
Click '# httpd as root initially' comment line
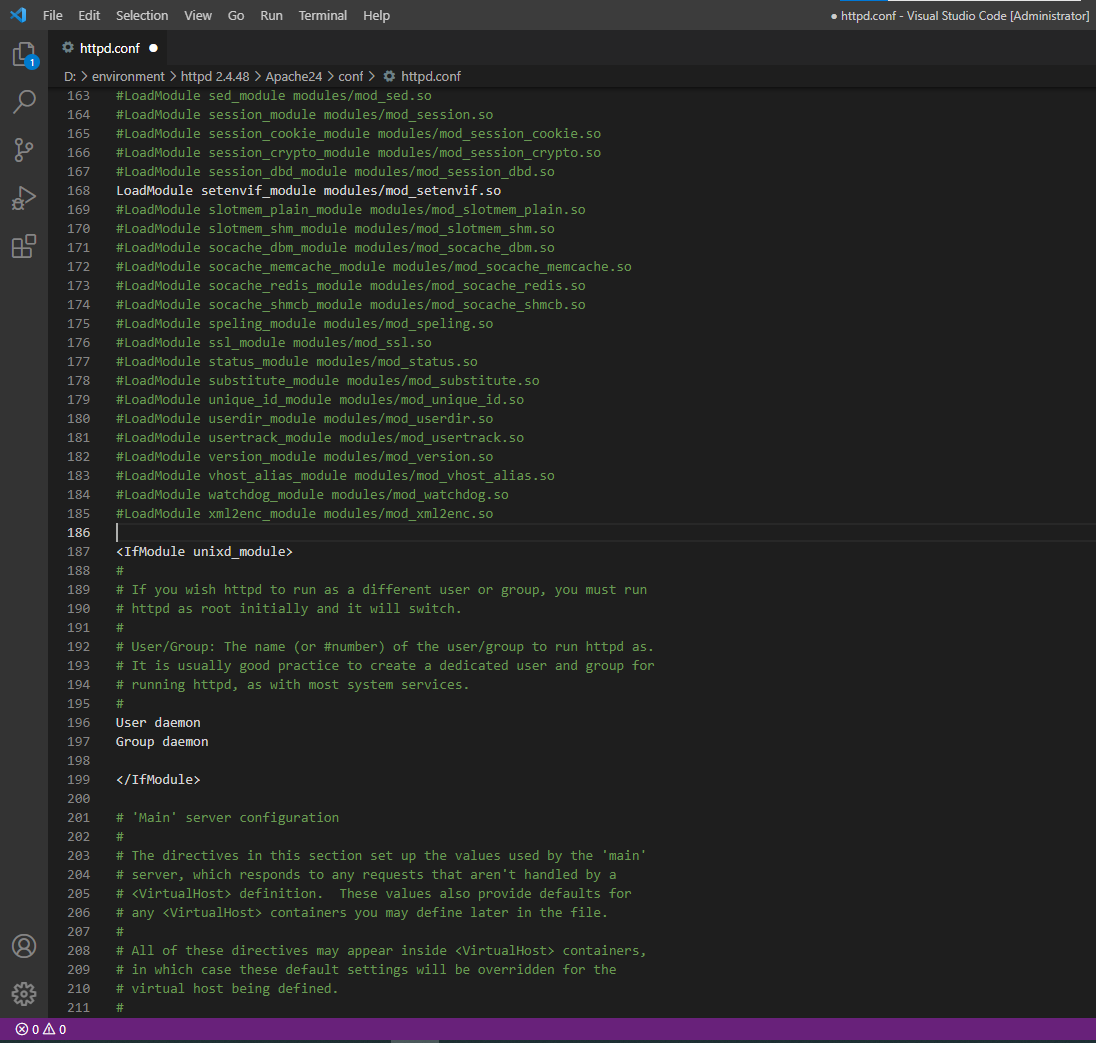point(289,609)
